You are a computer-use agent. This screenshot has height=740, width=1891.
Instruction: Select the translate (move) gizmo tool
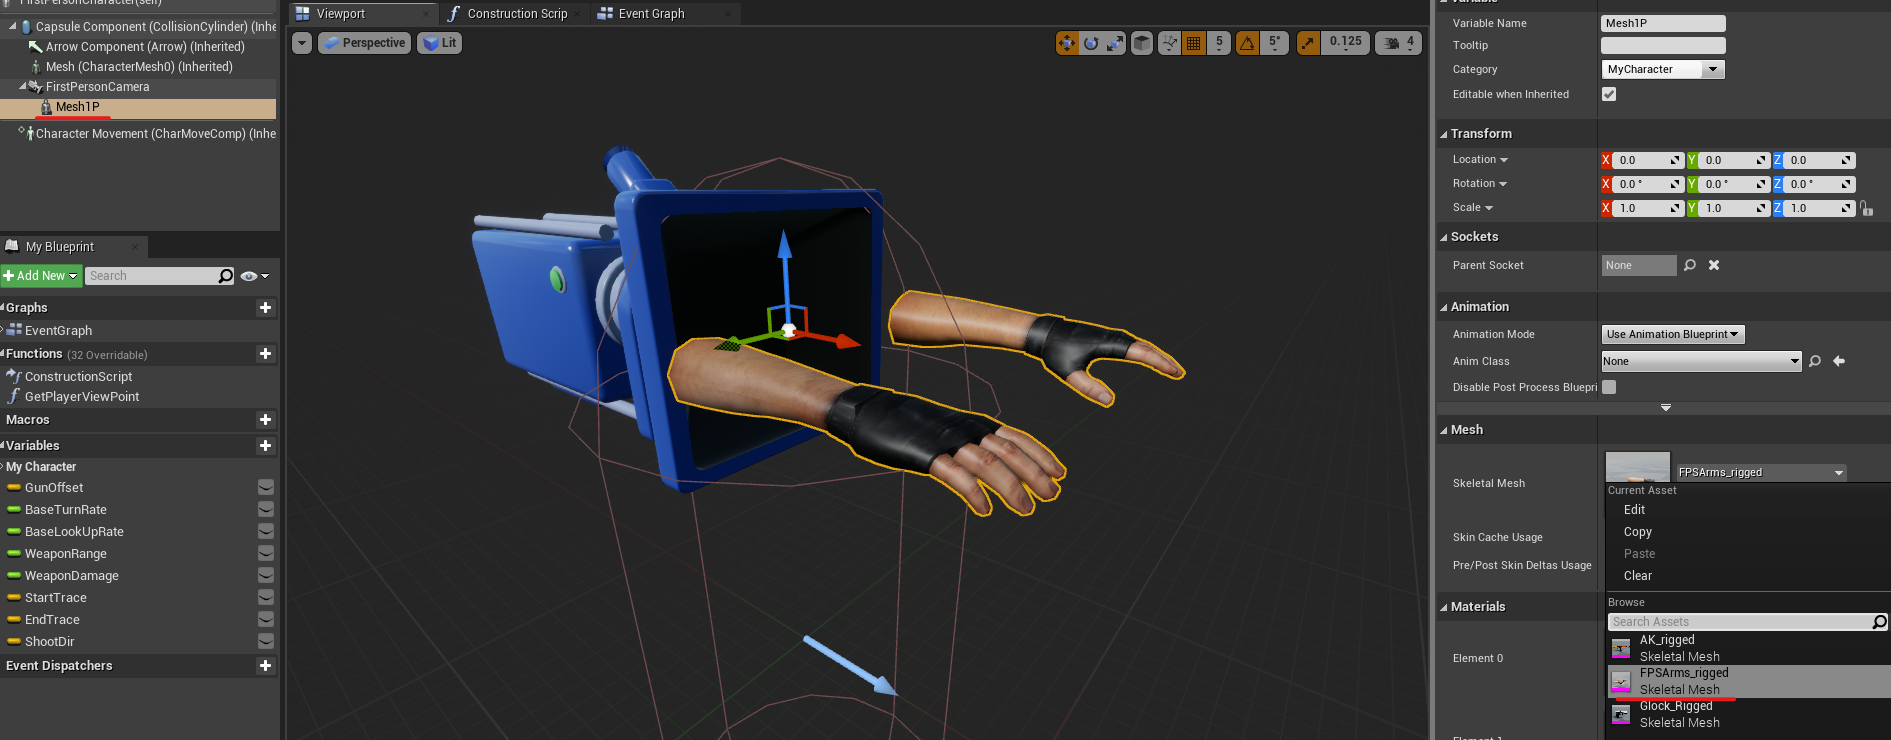(1067, 43)
